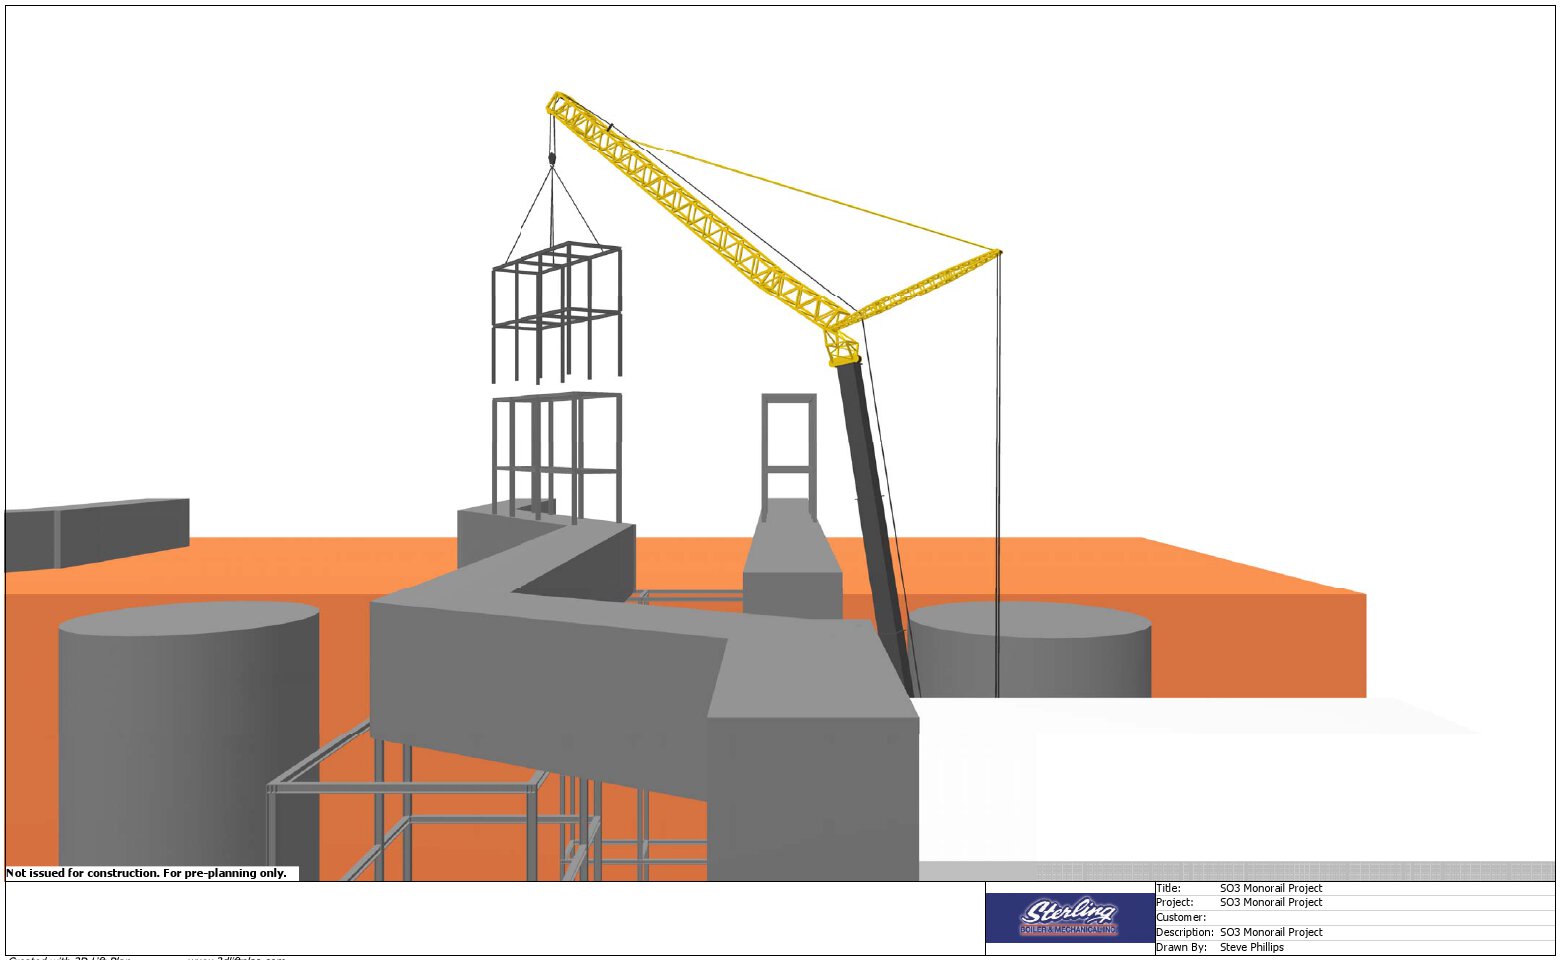Screen dimensions: 1560x960
Task: Click the 'Not issued for construction' notice
Action: click(x=147, y=873)
